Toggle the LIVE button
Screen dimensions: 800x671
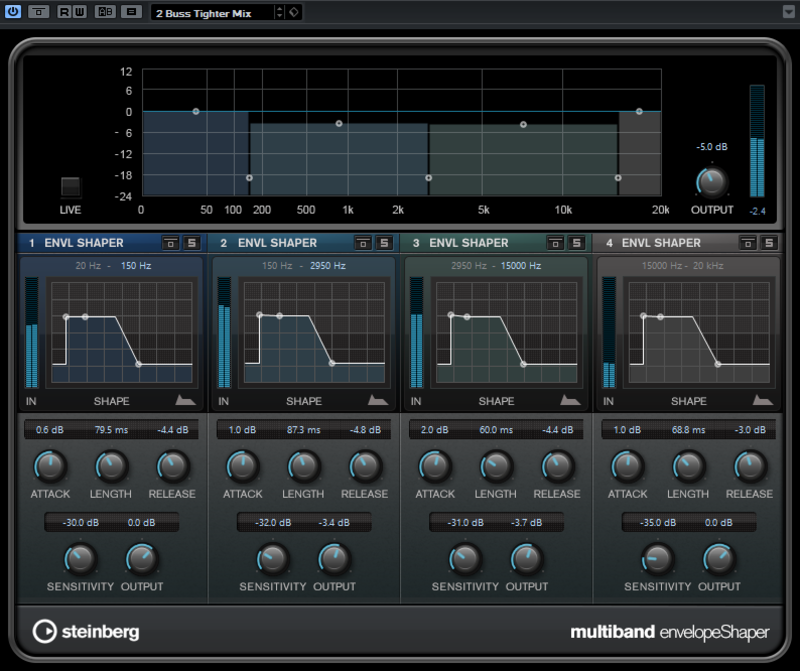point(70,187)
